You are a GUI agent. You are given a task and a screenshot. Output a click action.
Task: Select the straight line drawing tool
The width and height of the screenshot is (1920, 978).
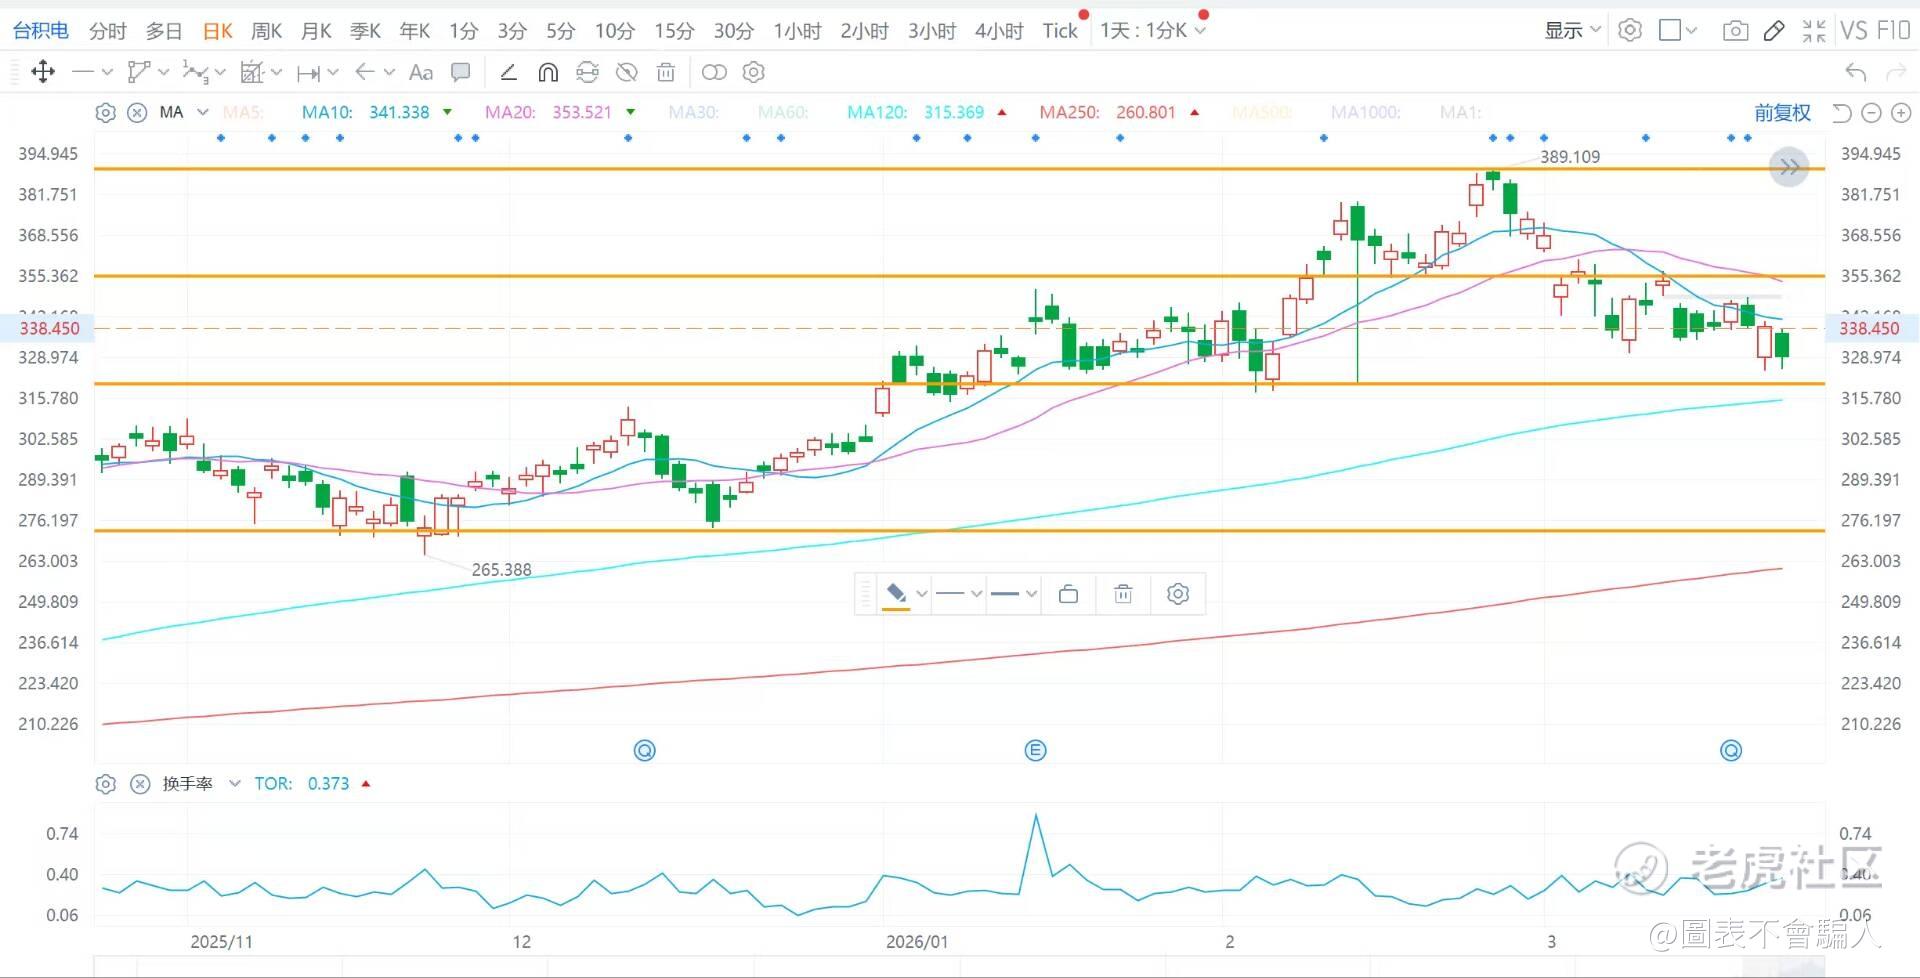[83, 72]
